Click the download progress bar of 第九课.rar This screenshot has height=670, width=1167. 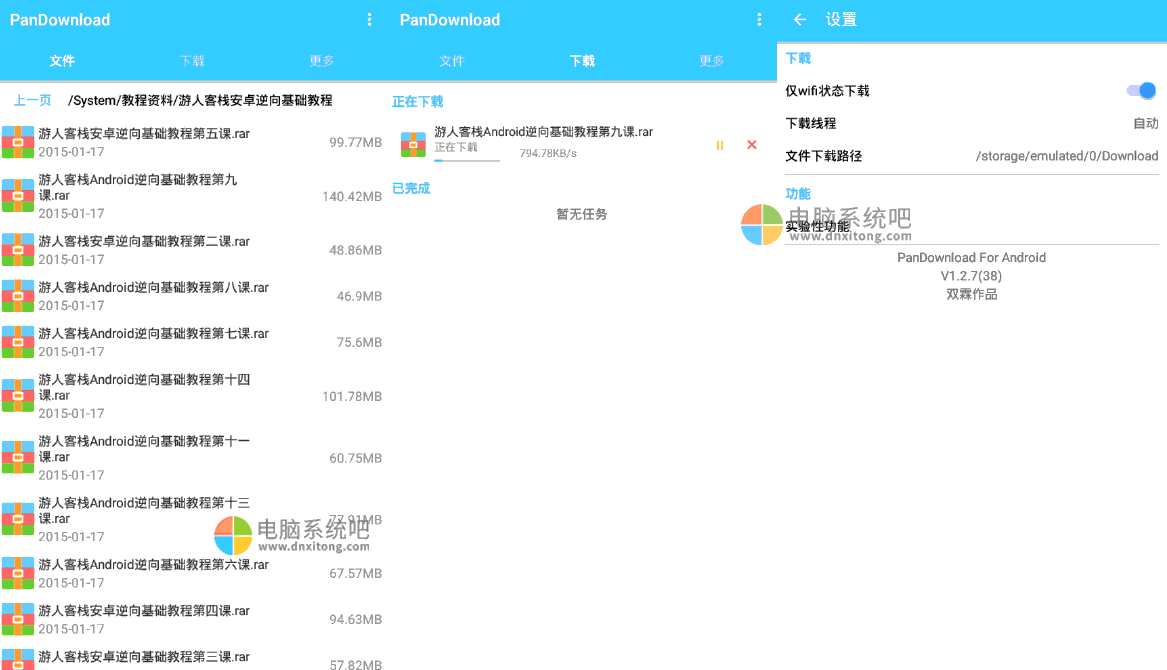click(x=467, y=160)
